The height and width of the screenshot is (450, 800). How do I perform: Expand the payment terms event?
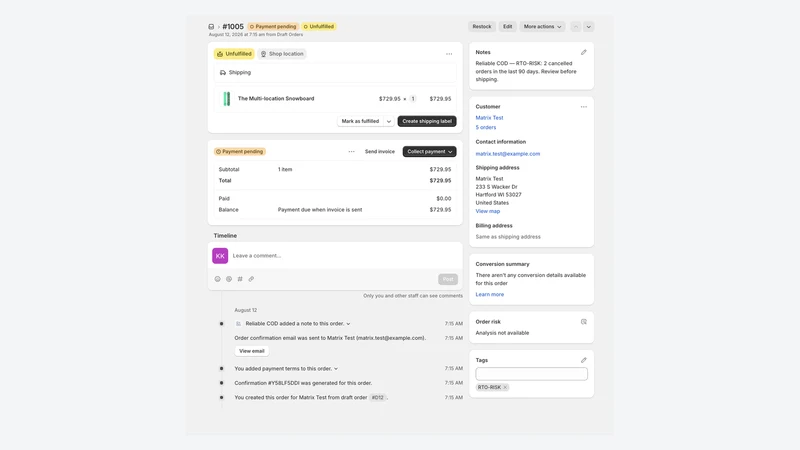336,368
